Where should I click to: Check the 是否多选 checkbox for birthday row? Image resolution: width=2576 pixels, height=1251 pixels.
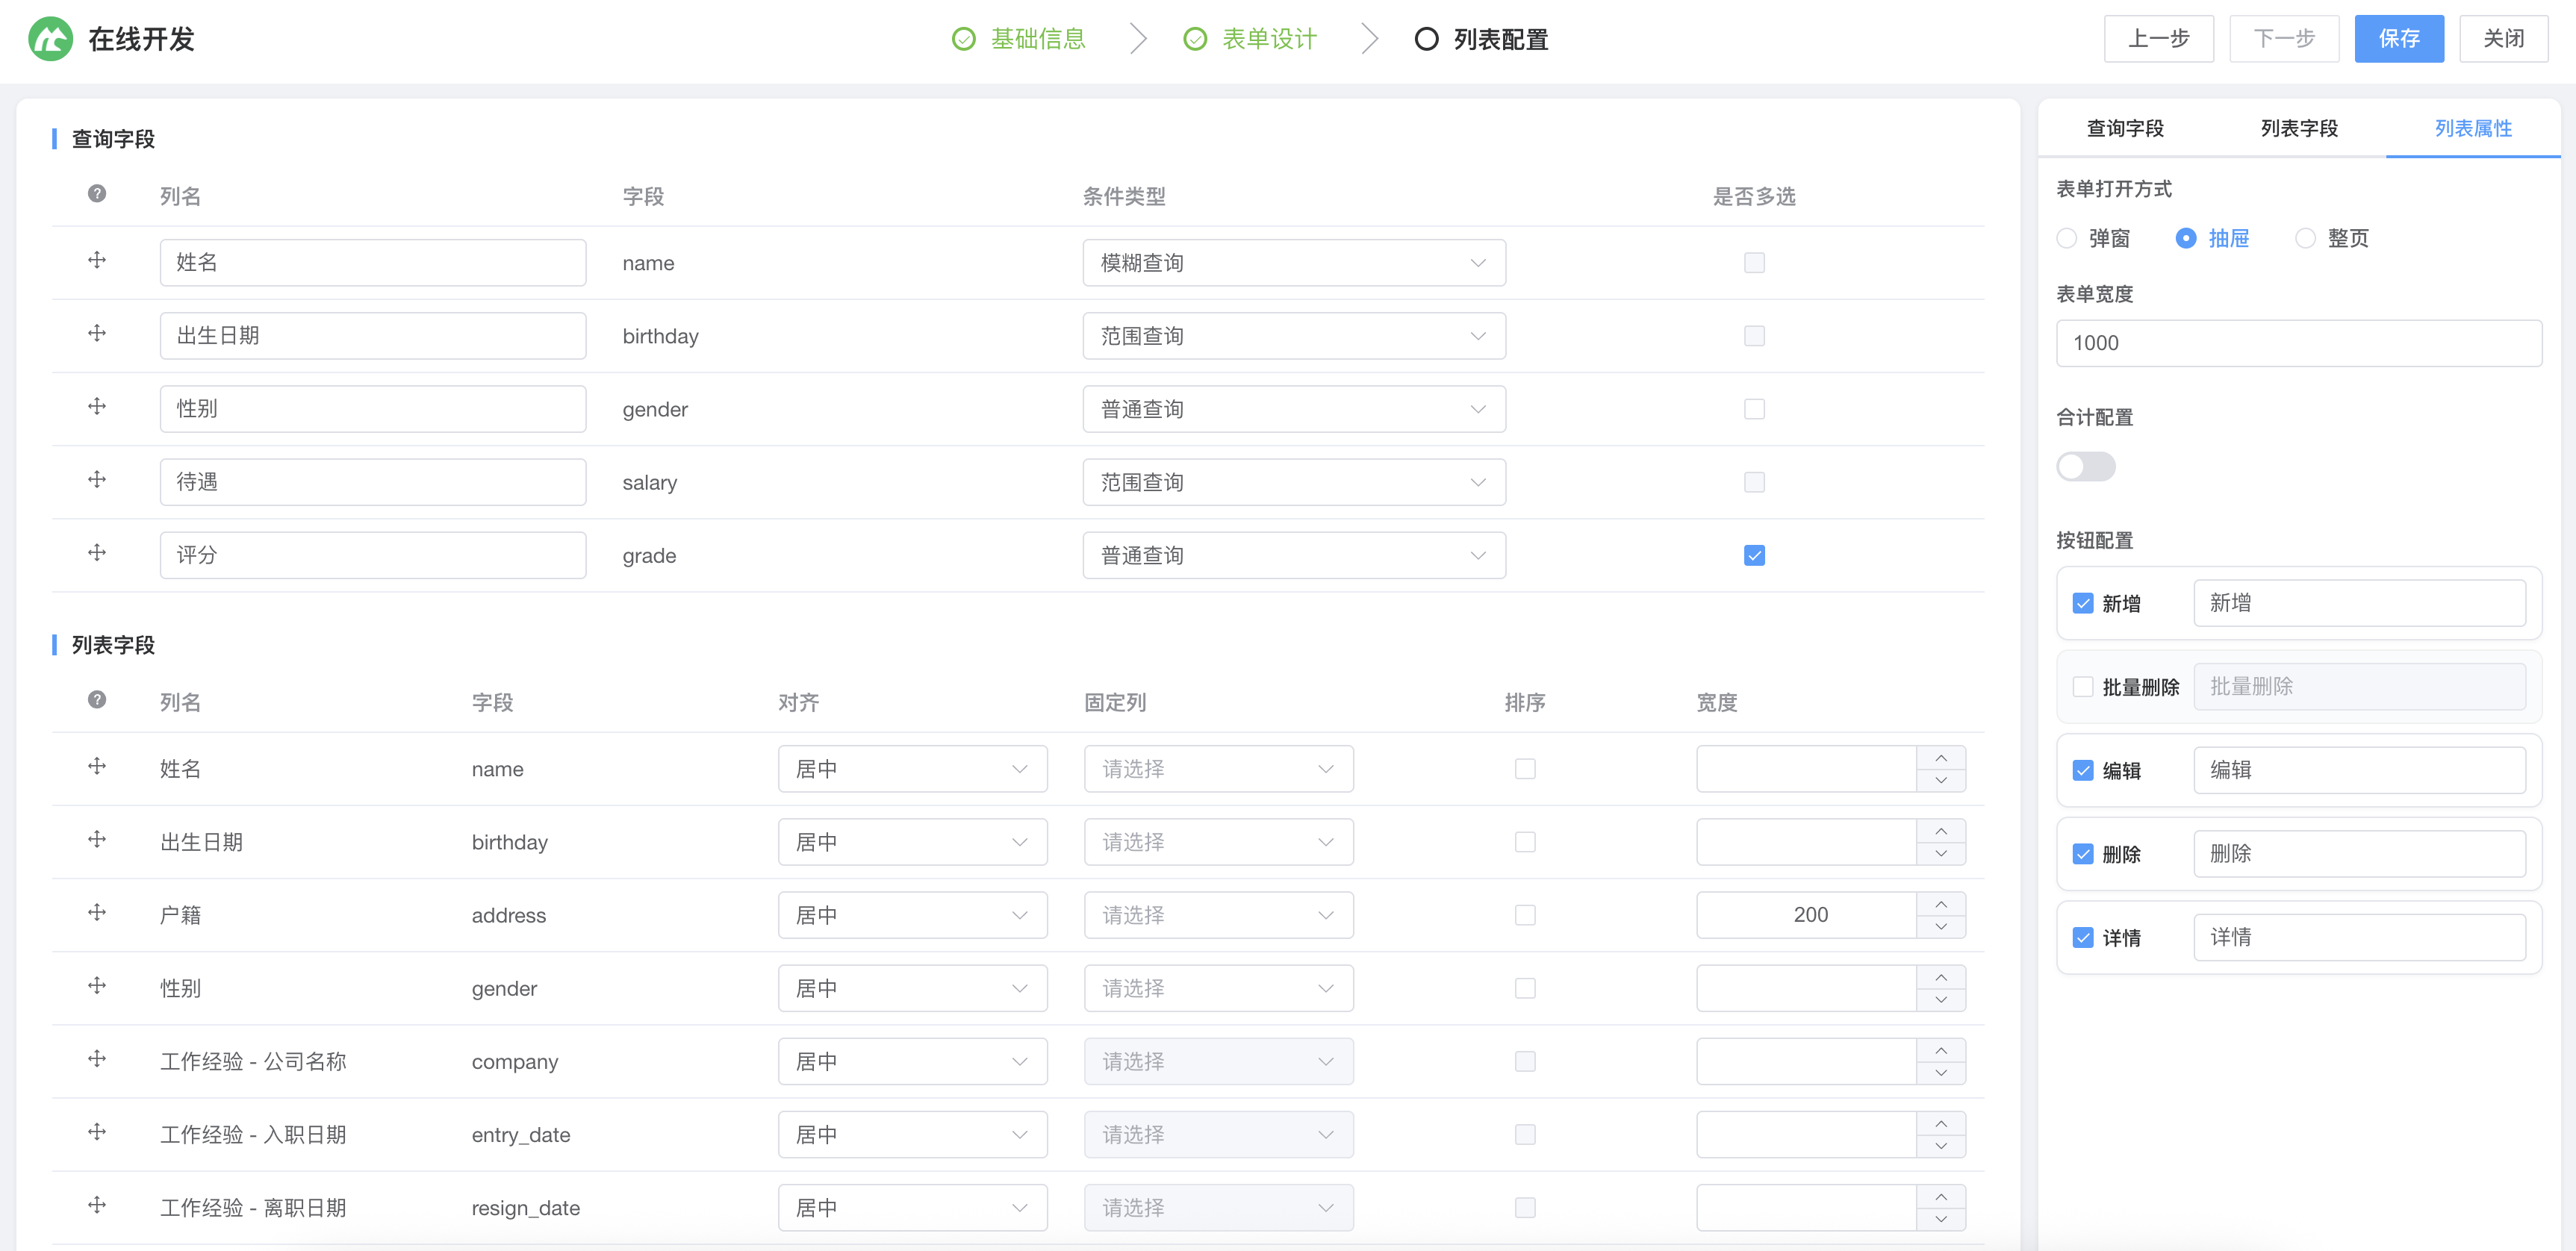click(1753, 336)
